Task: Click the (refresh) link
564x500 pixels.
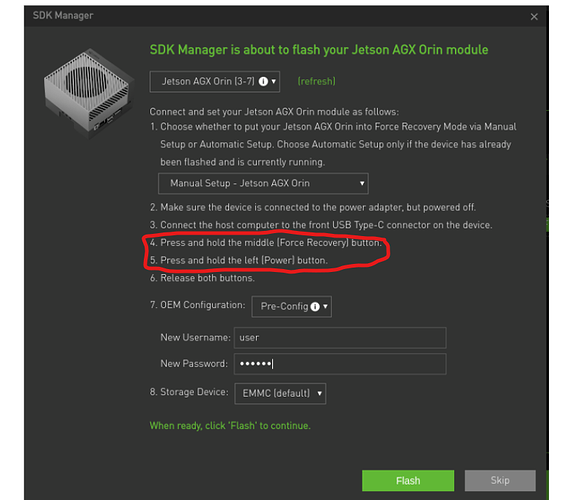Action: (x=317, y=81)
